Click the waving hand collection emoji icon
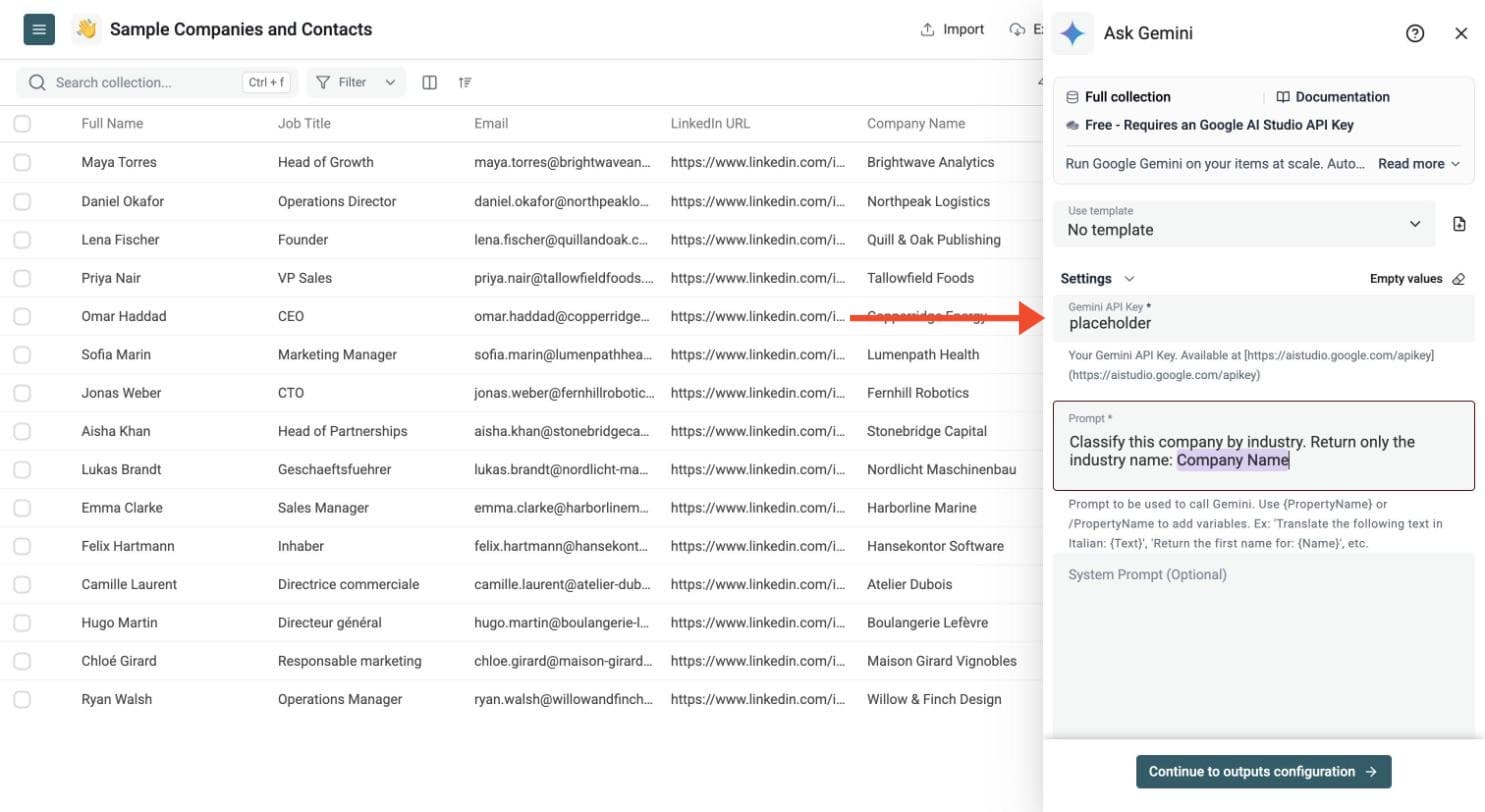The width and height of the screenshot is (1485, 812). [x=86, y=30]
